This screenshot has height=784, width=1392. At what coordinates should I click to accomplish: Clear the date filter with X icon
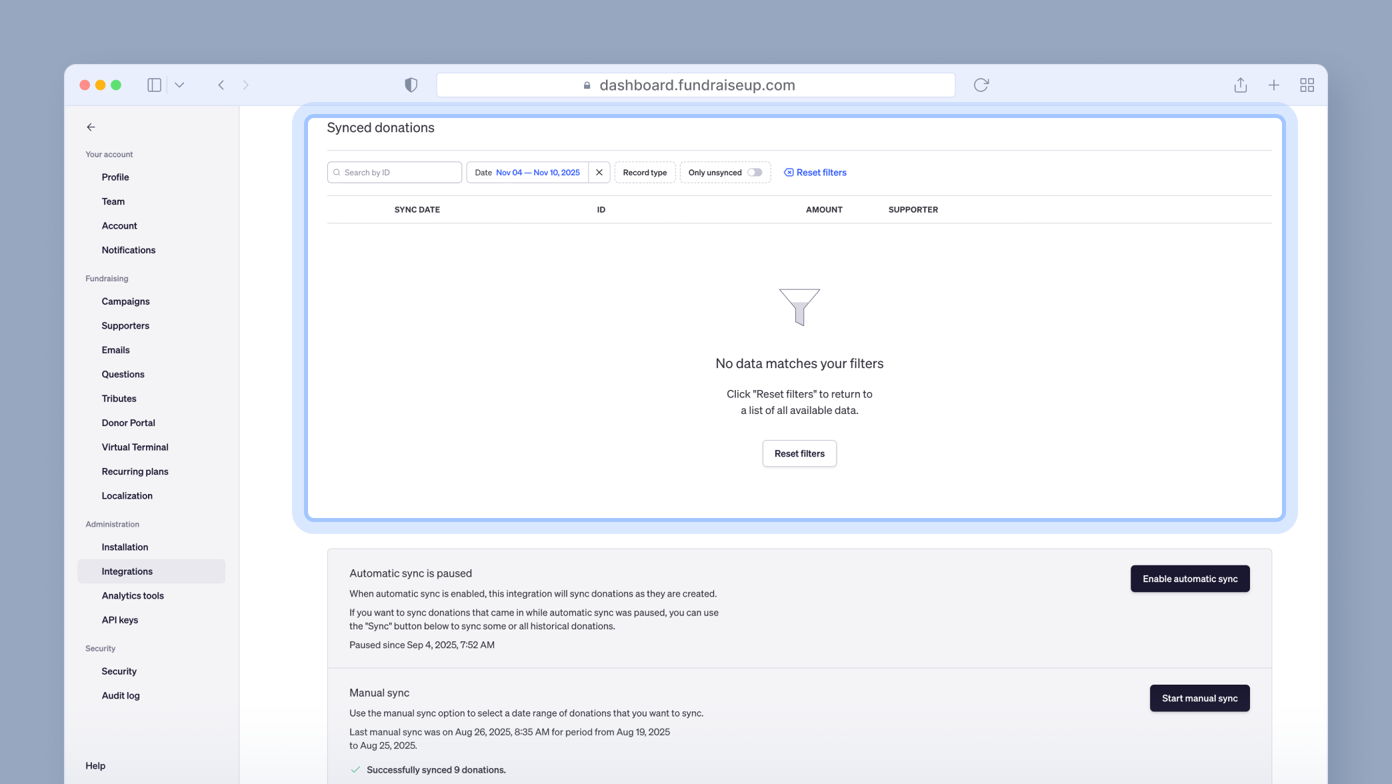point(599,172)
